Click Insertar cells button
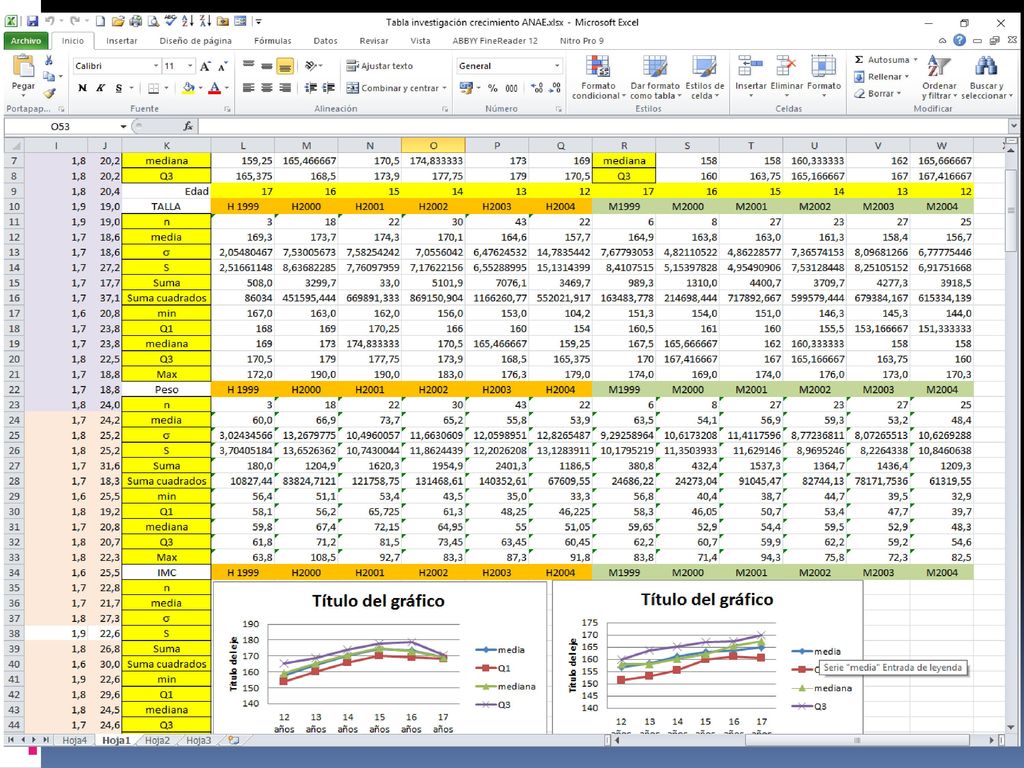The image size is (1024, 768). pos(750,76)
